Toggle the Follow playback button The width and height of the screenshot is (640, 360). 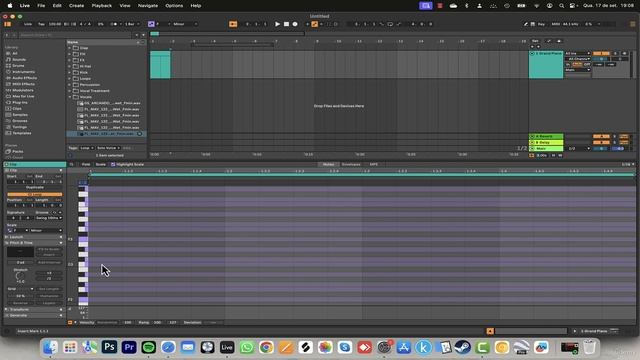pyautogui.click(x=233, y=24)
